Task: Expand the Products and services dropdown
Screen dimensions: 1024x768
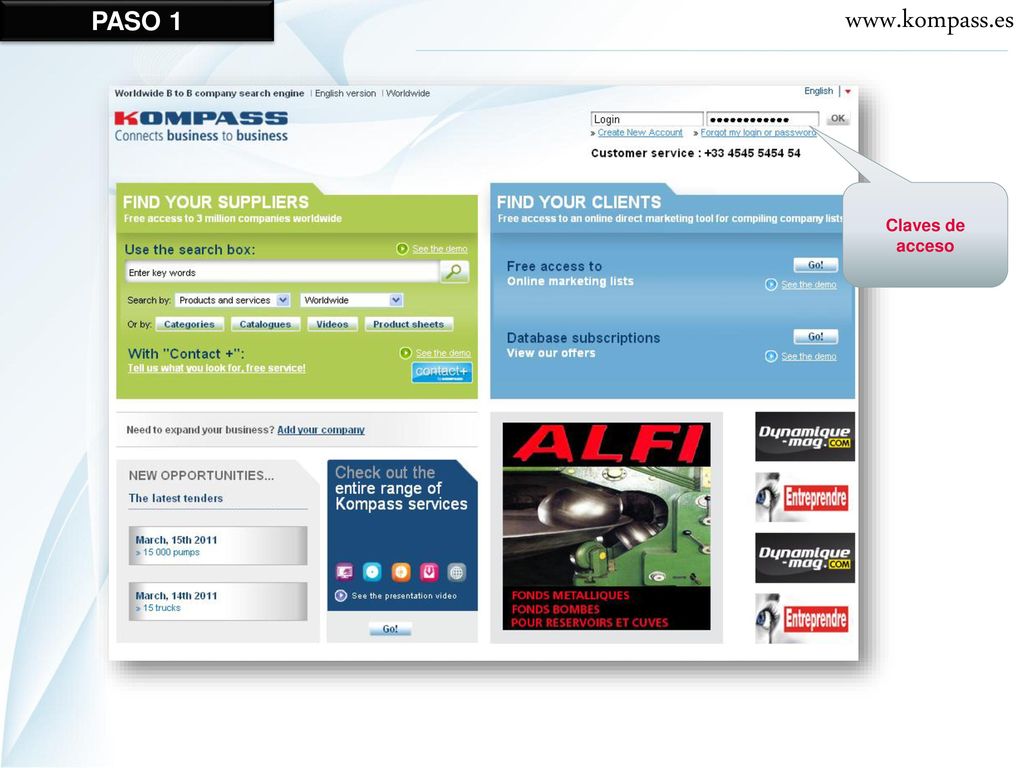Action: (x=283, y=300)
